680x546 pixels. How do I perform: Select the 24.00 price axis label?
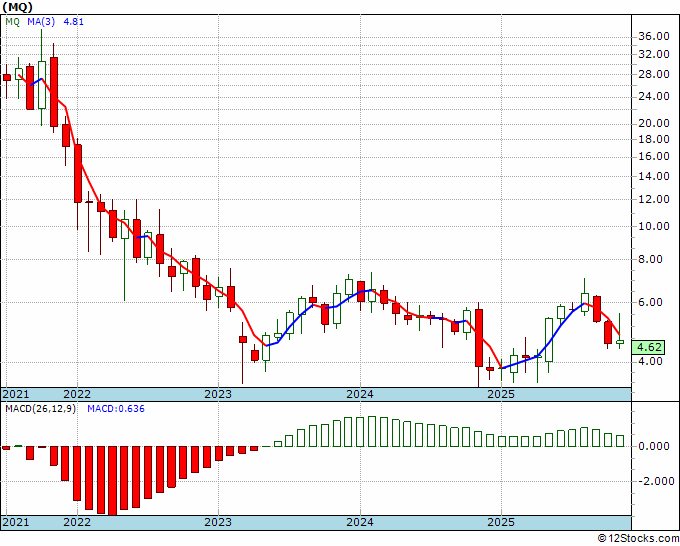pyautogui.click(x=654, y=96)
